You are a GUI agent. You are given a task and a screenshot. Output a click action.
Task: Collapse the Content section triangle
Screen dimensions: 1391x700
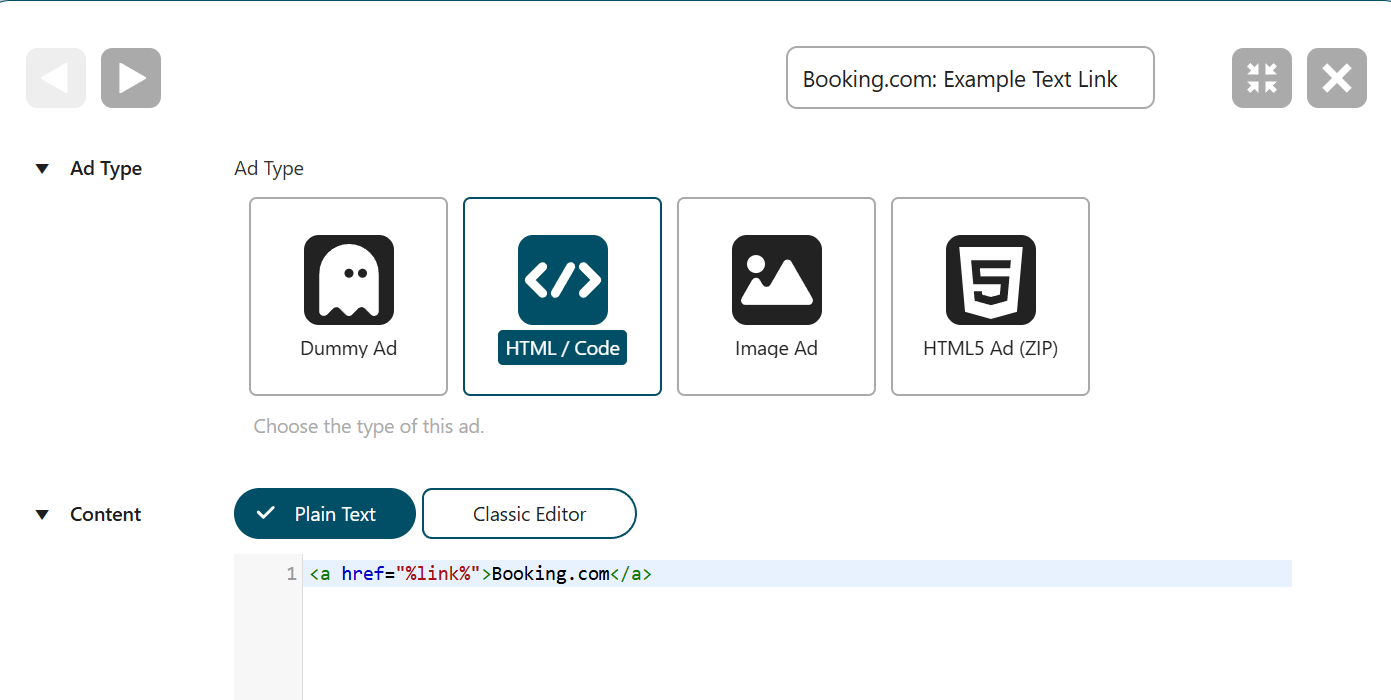point(42,515)
